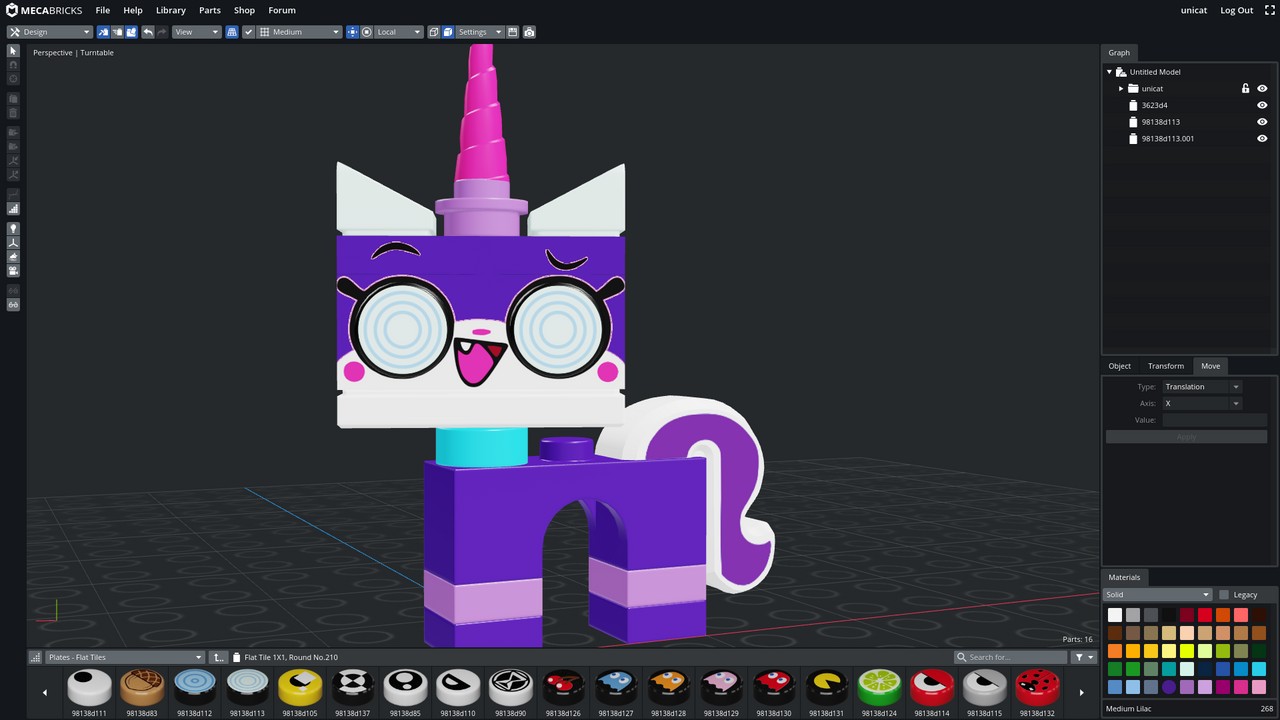Open the Local orientation dropdown
The image size is (1280, 720).
pyautogui.click(x=399, y=32)
